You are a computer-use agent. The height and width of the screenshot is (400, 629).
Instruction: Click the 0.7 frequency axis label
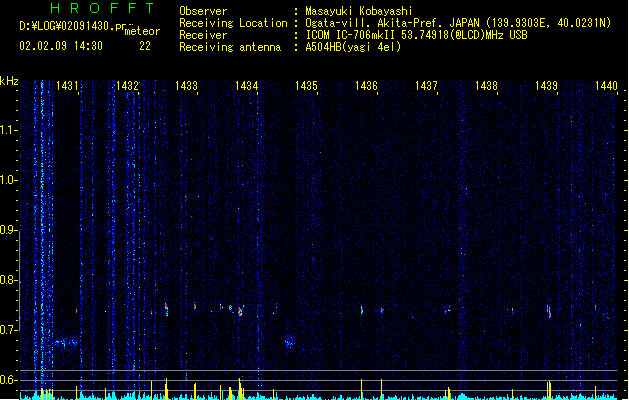(x=8, y=330)
